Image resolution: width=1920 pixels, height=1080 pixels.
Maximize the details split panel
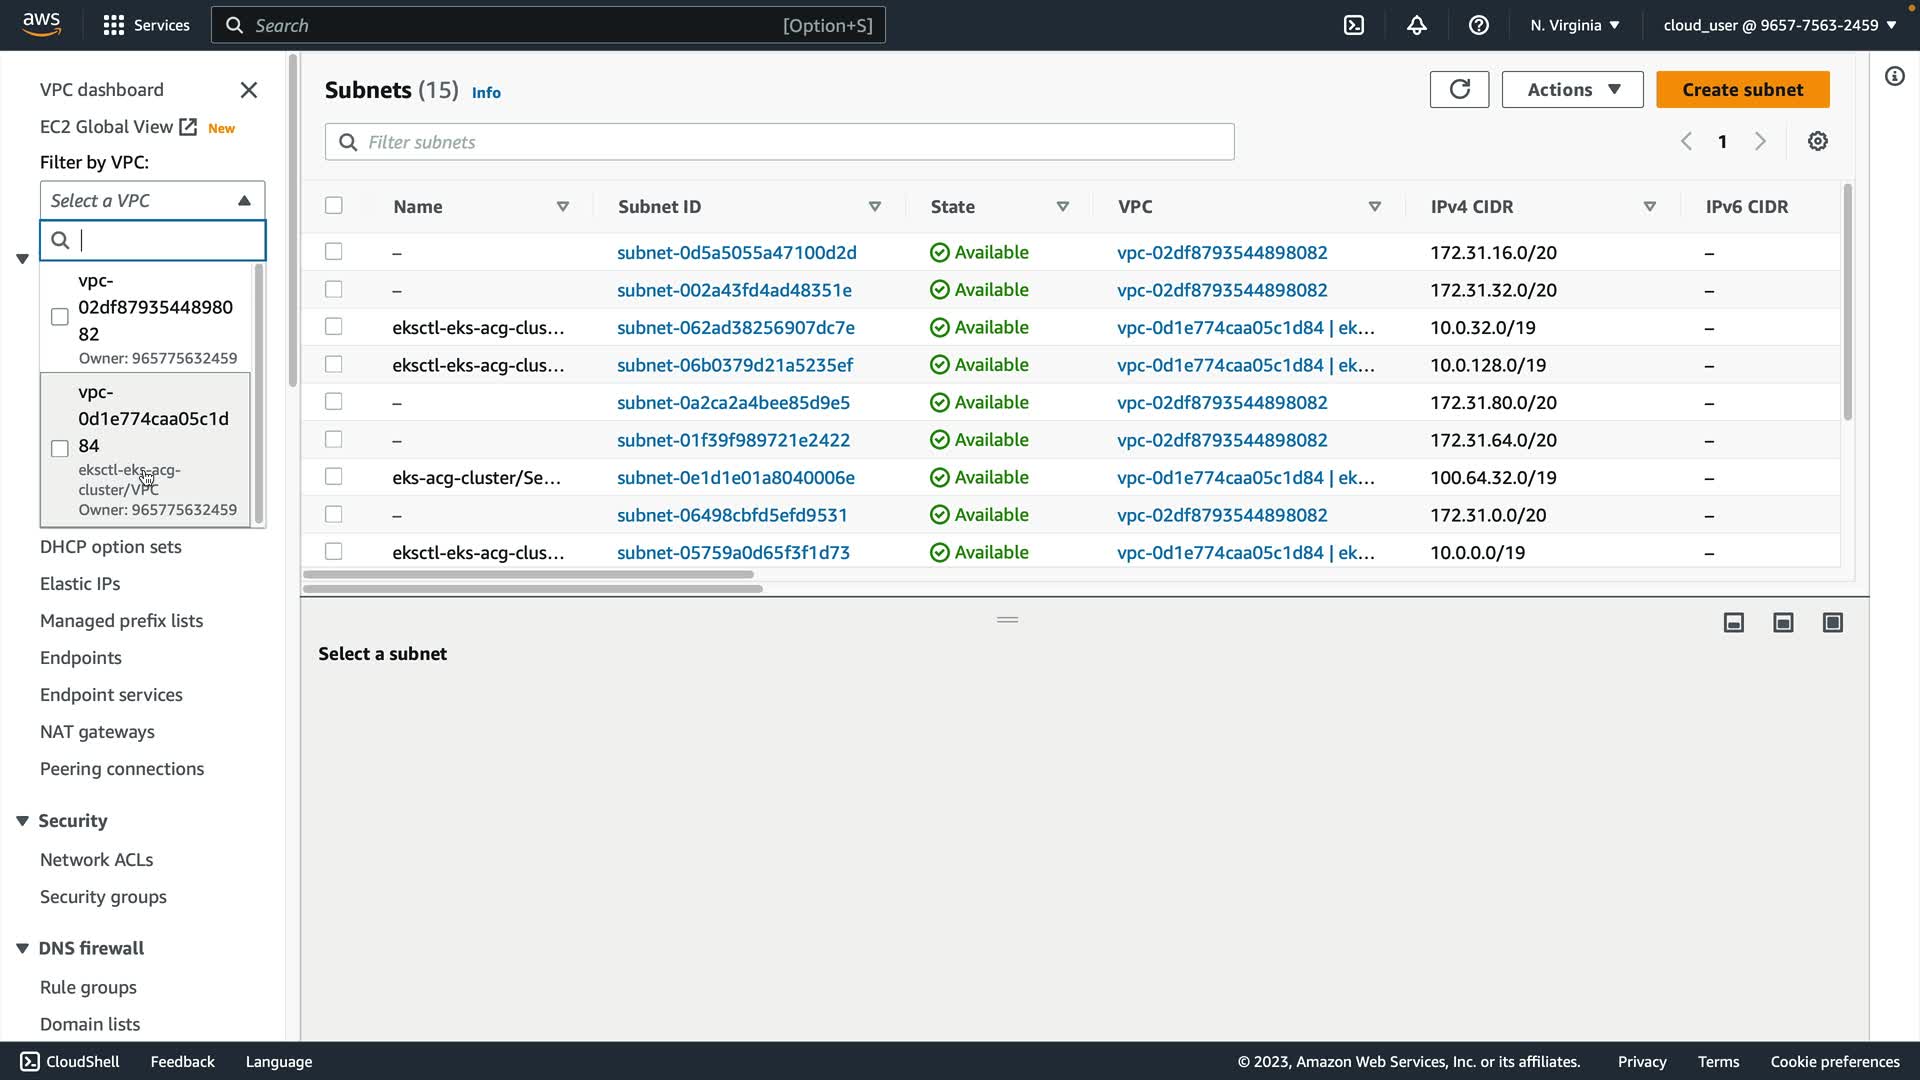coord(1832,623)
